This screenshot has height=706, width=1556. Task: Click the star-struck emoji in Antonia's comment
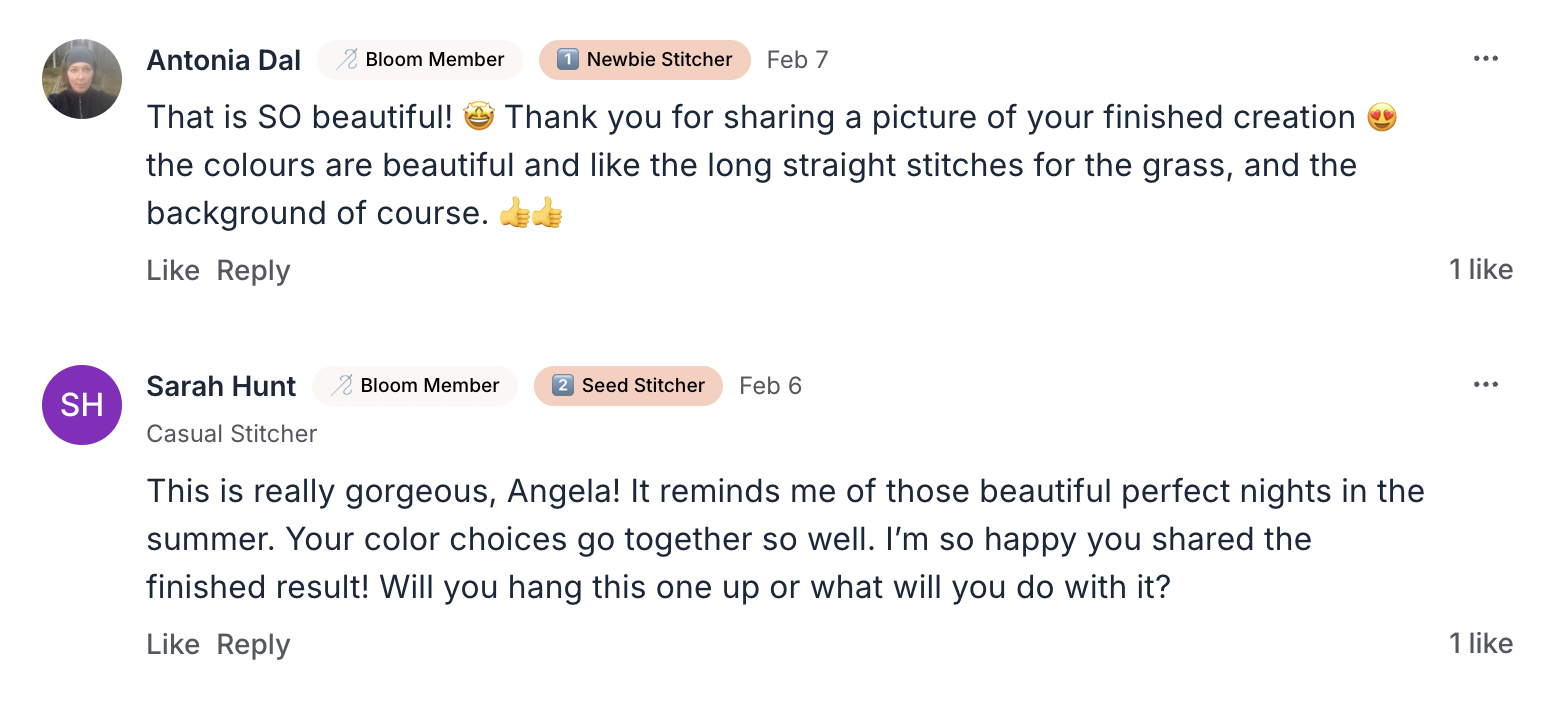coord(478,116)
